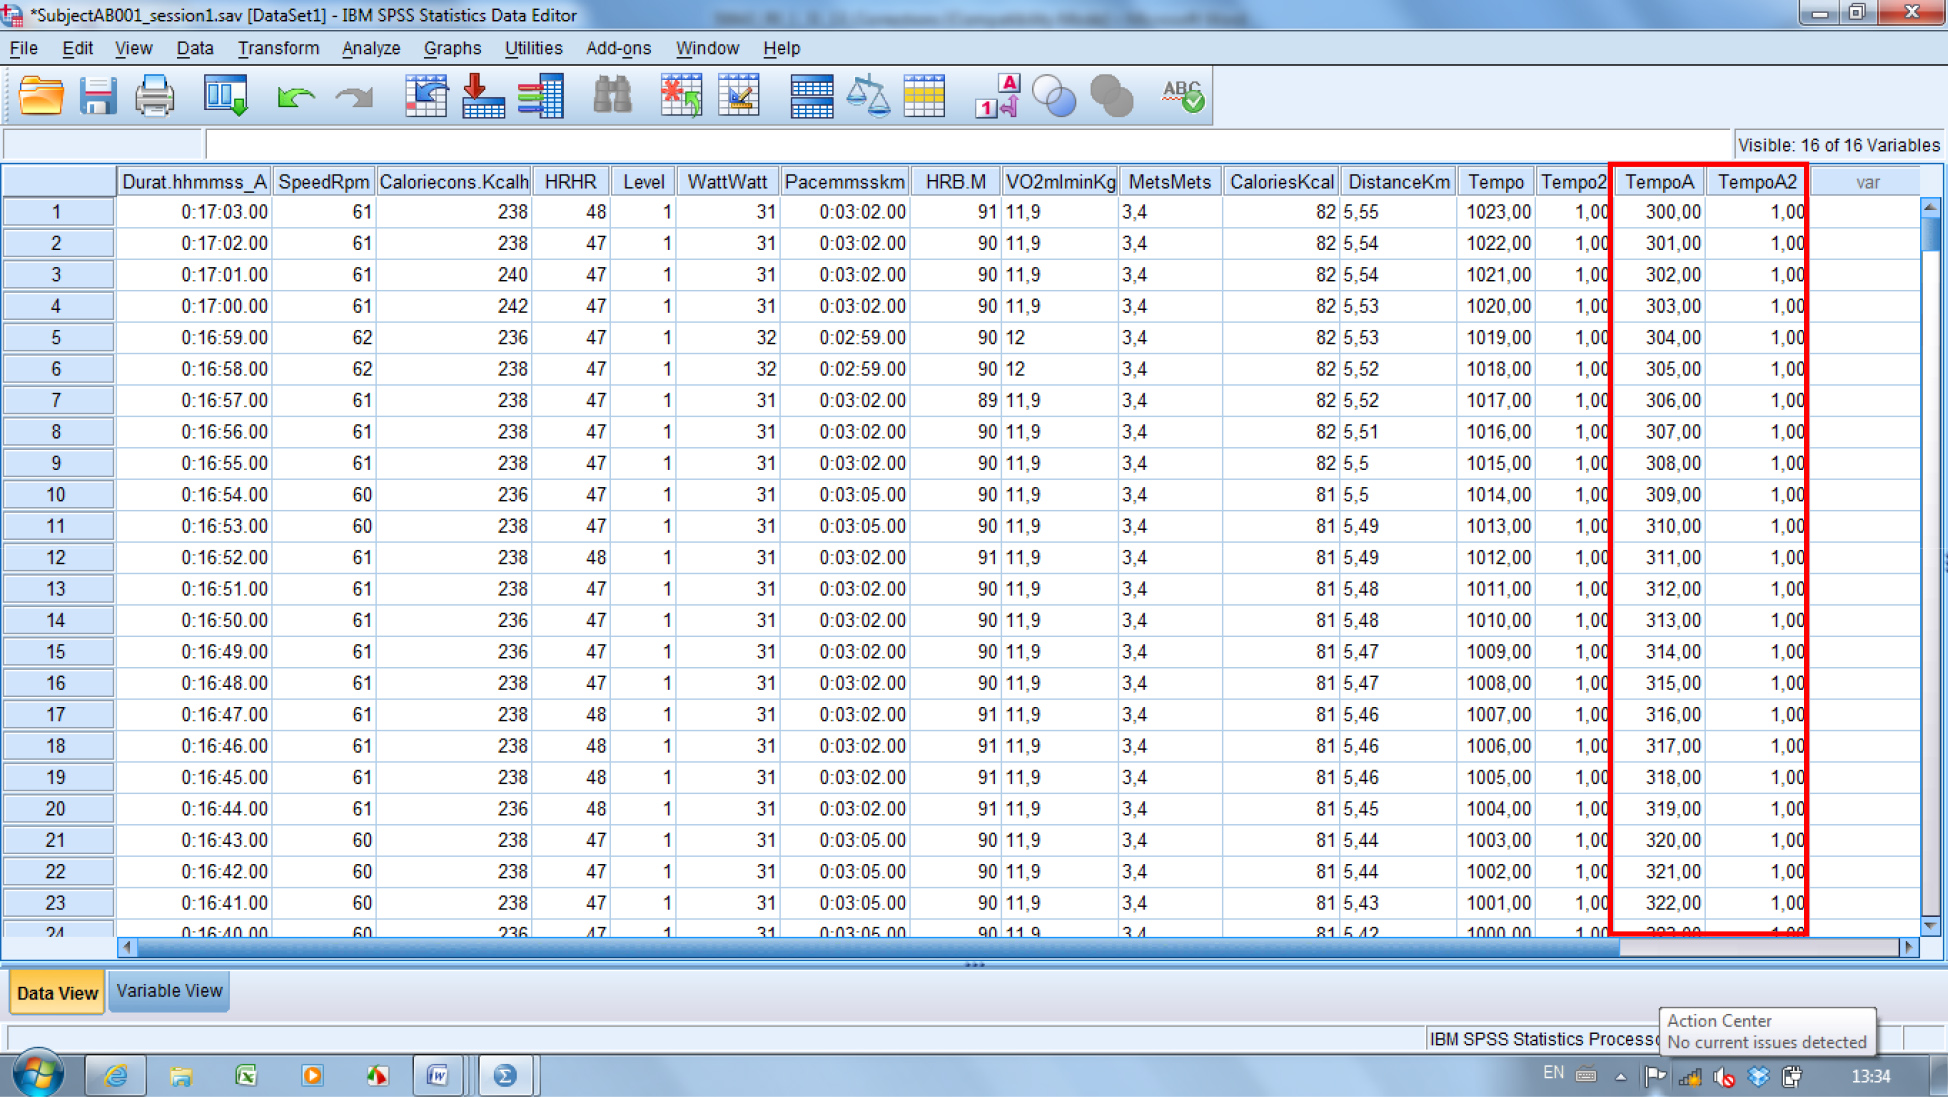
Task: Select row 10 by its row number header
Action: click(x=56, y=495)
